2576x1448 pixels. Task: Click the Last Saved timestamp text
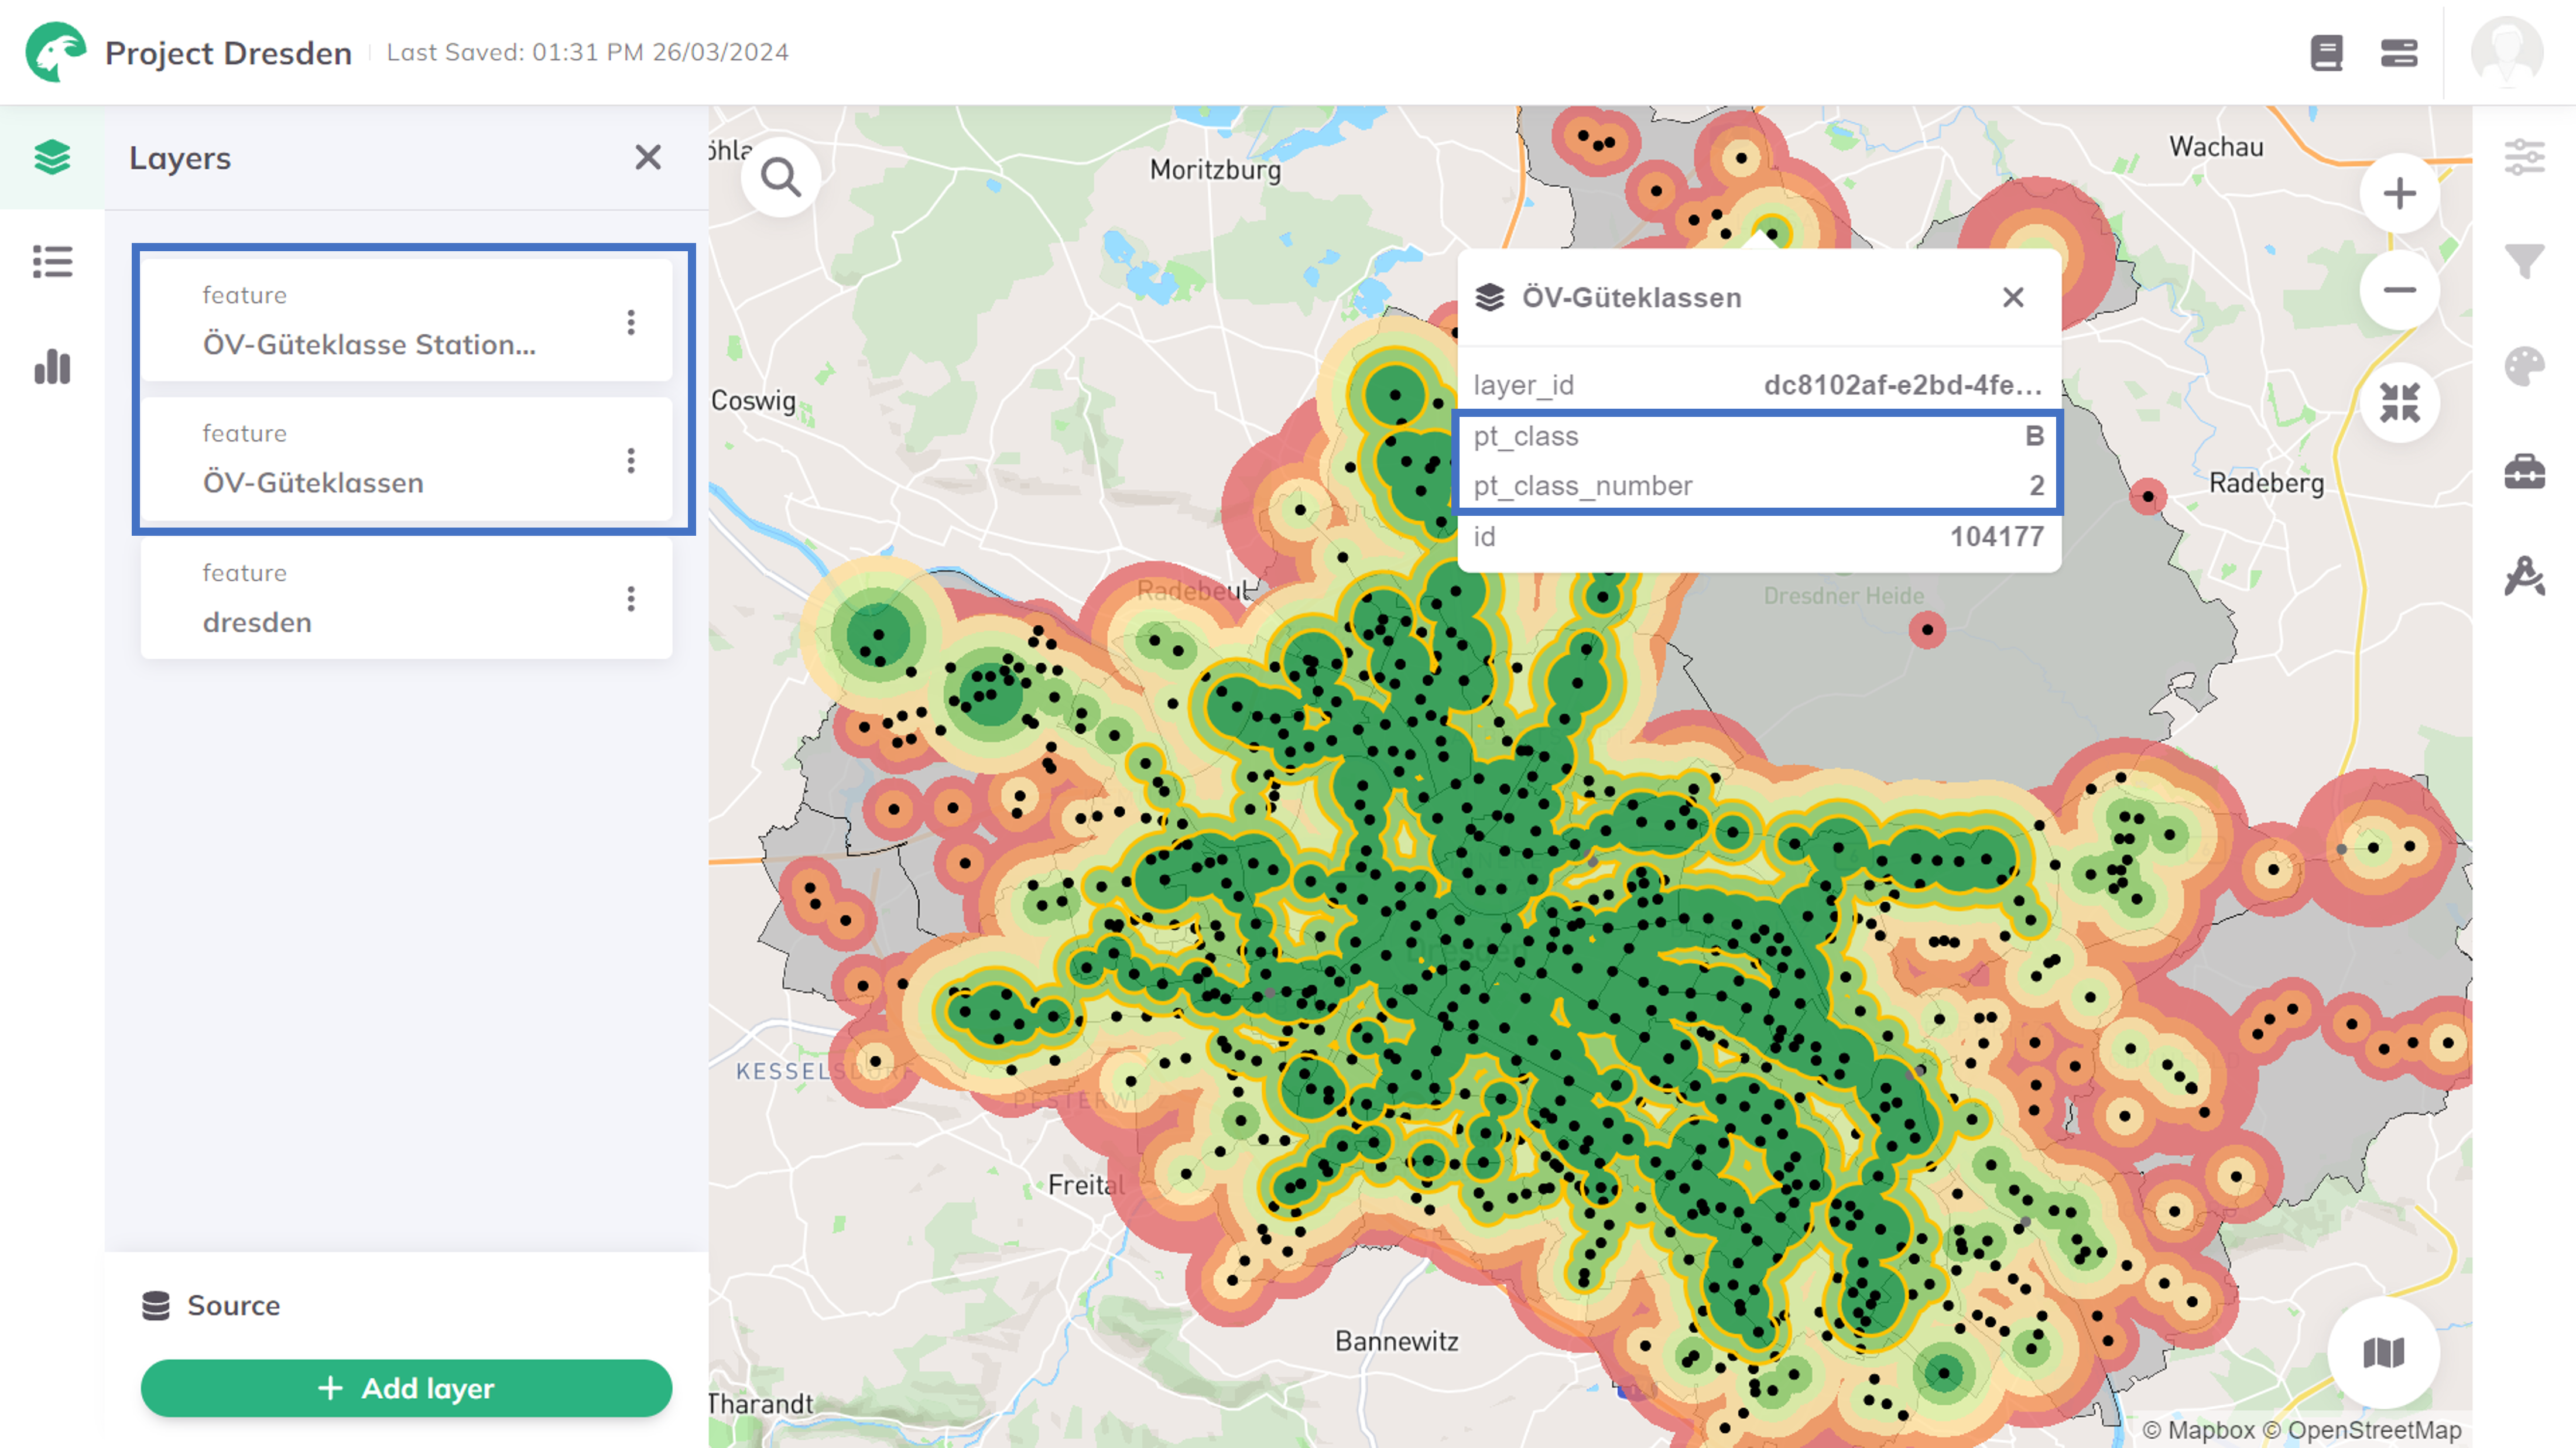coord(587,52)
